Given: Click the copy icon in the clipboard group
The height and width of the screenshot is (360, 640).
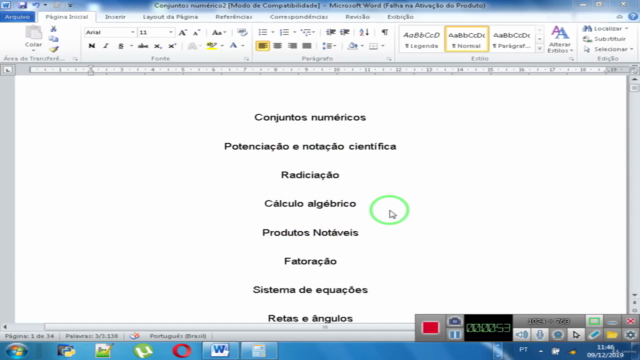Looking at the screenshot, I should point(53,39).
